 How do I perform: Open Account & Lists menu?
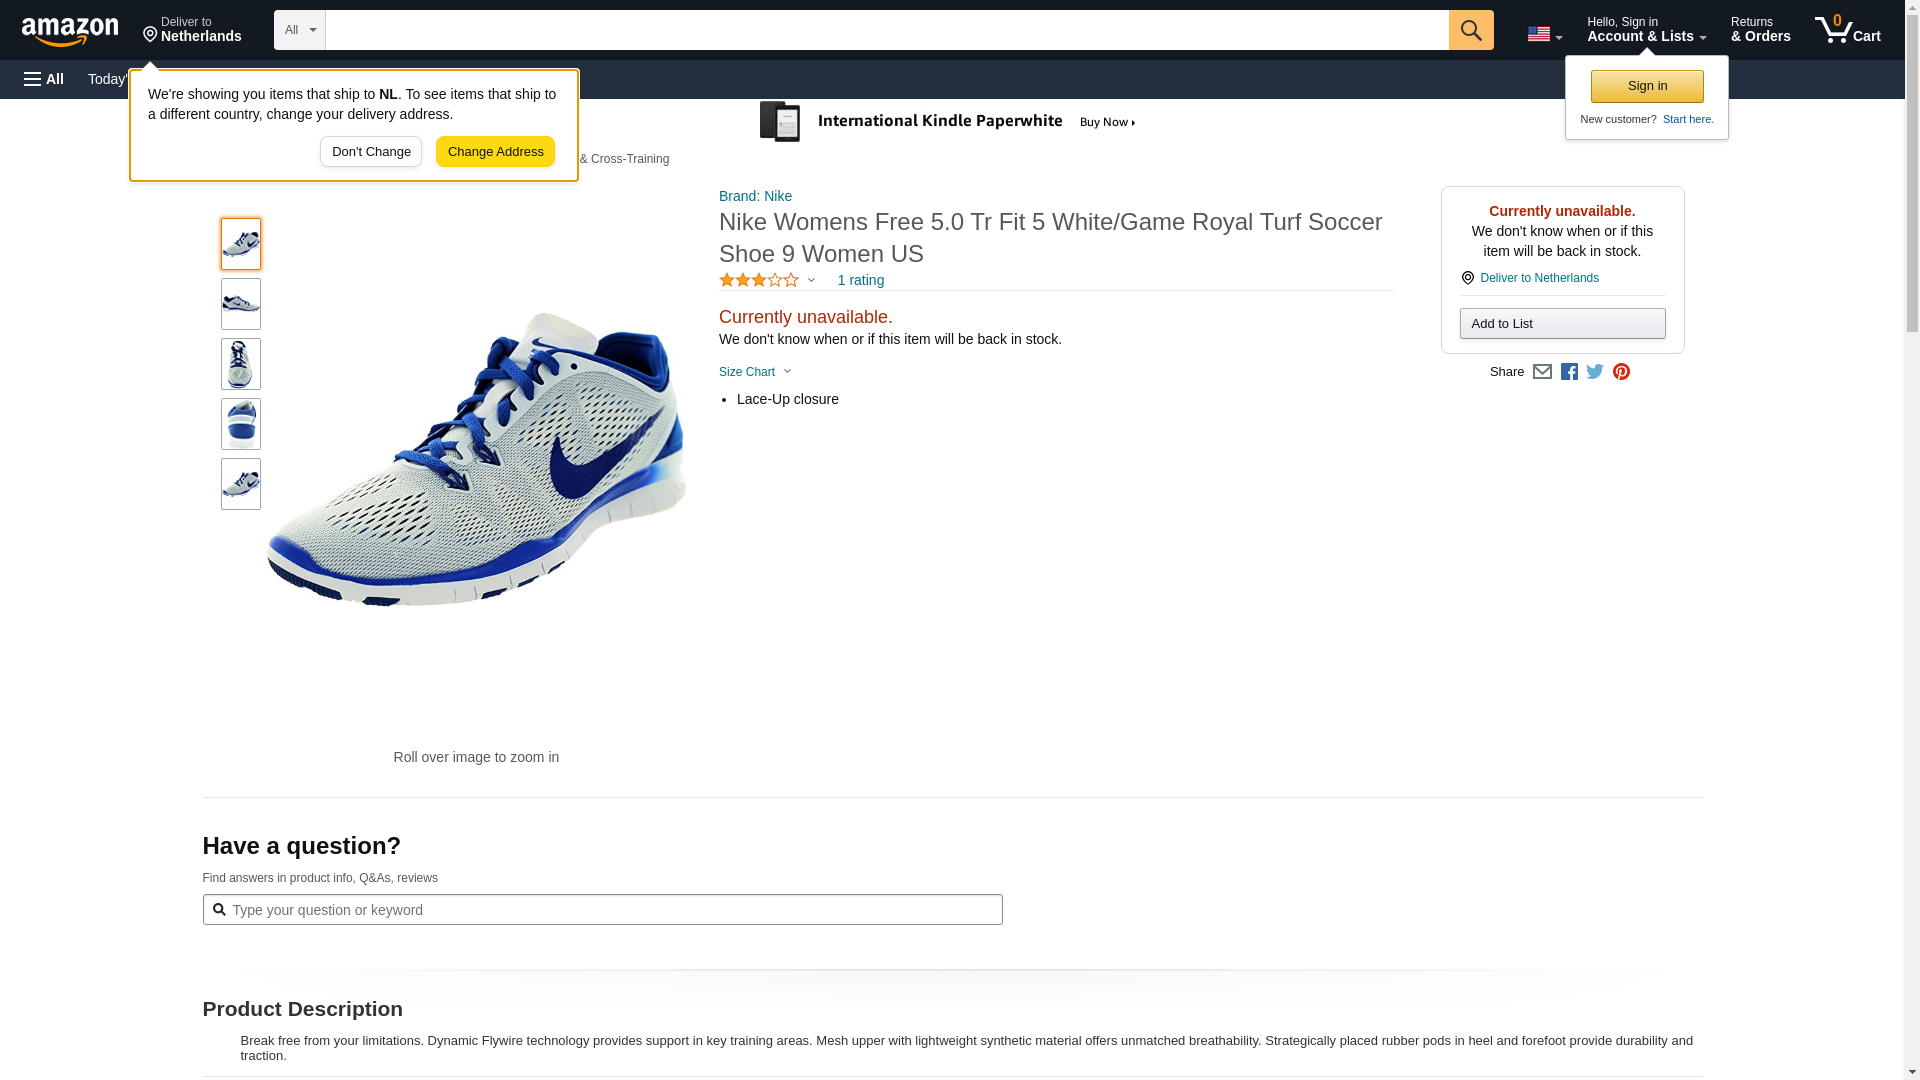1646,30
